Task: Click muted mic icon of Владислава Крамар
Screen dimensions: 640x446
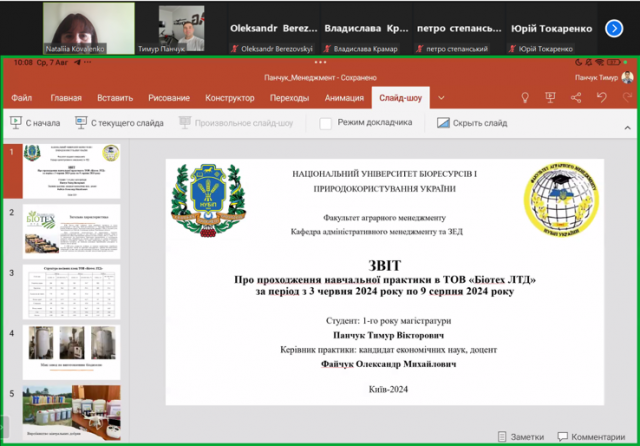Action: click(327, 49)
